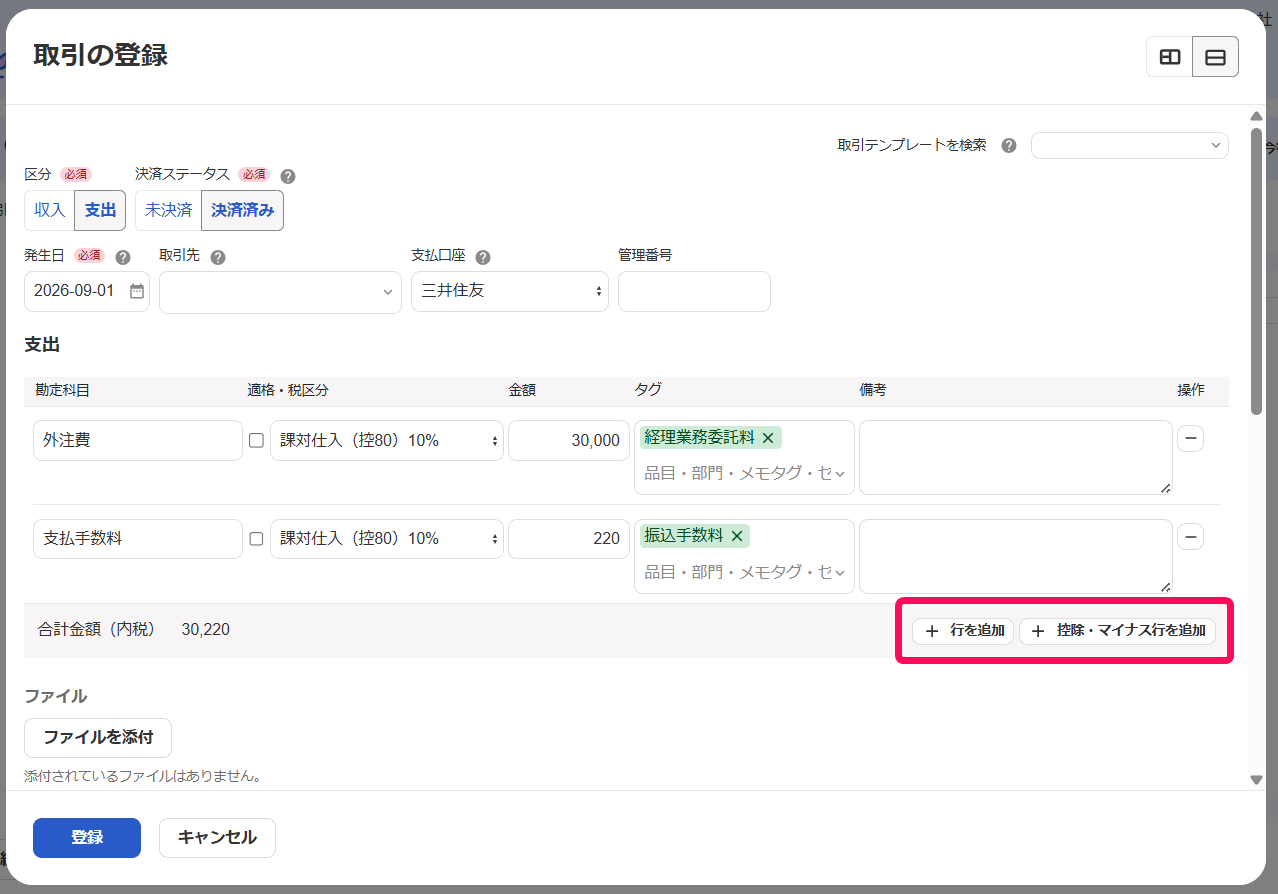Set status to 決済済み
This screenshot has height=894, width=1278.
coord(242,210)
